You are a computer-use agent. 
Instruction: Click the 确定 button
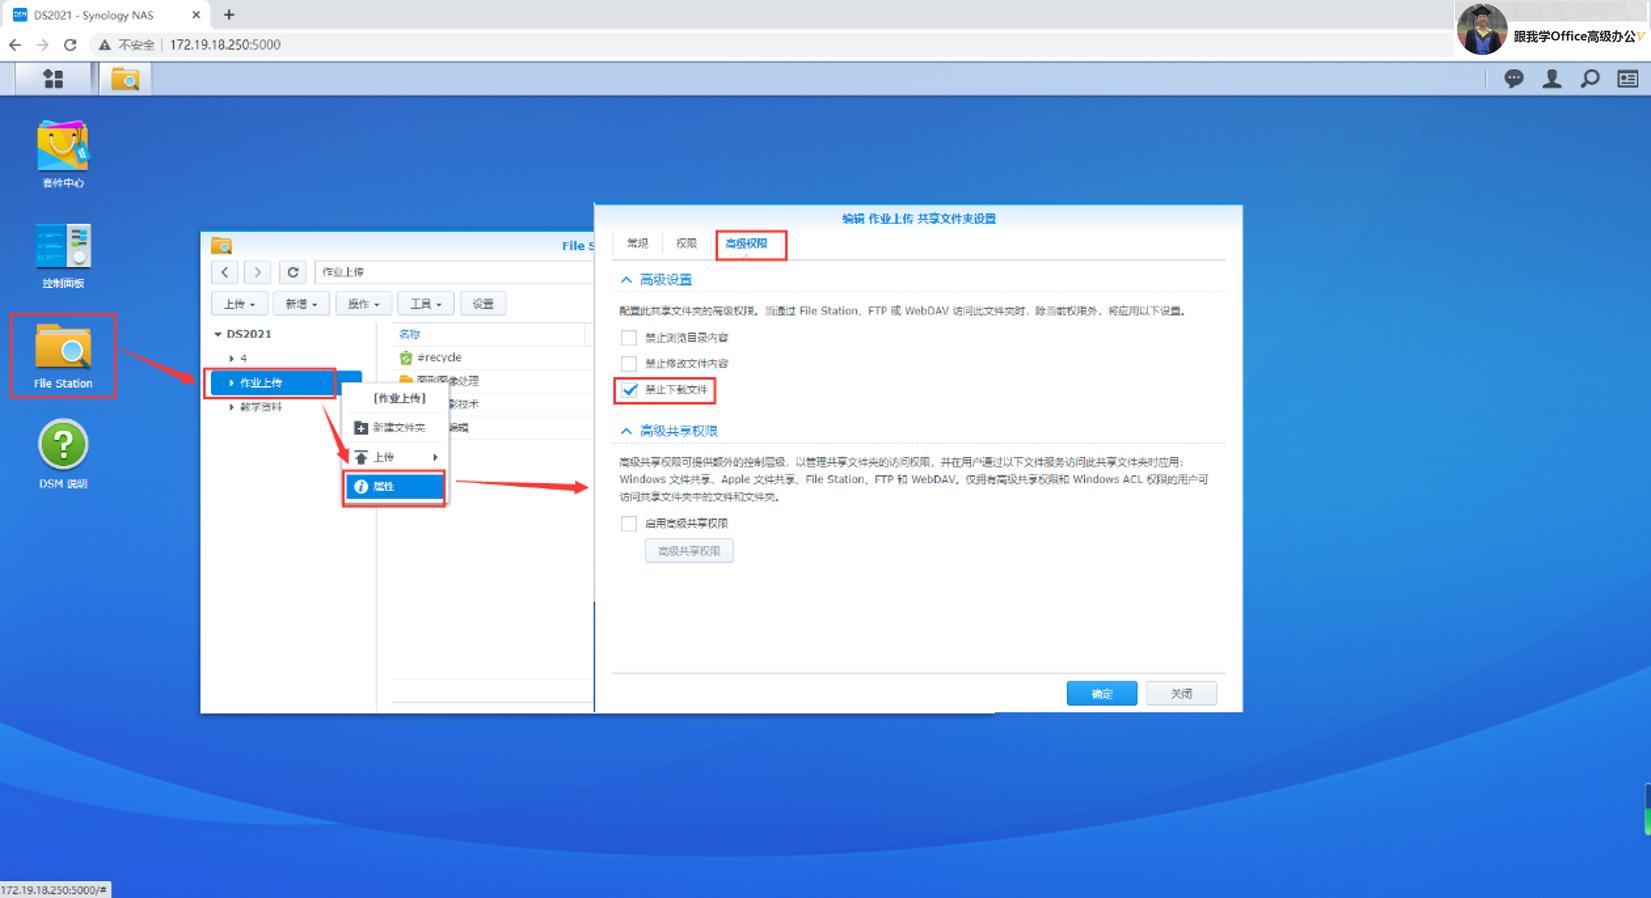[x=1102, y=694]
